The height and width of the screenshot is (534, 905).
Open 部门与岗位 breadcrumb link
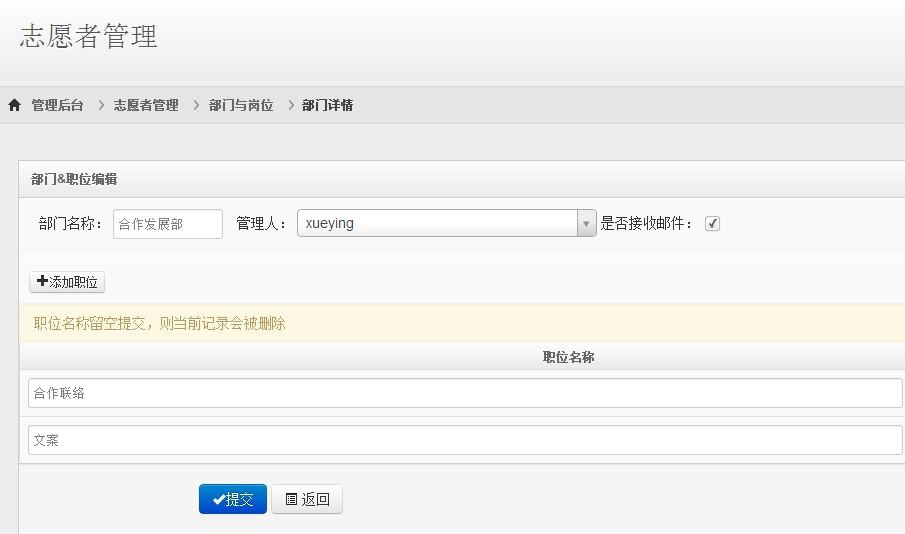(x=241, y=105)
